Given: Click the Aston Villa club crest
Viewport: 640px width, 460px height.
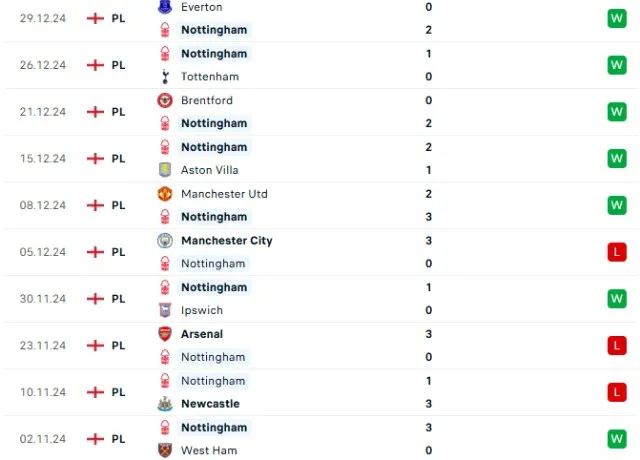Looking at the screenshot, I should coord(165,170).
